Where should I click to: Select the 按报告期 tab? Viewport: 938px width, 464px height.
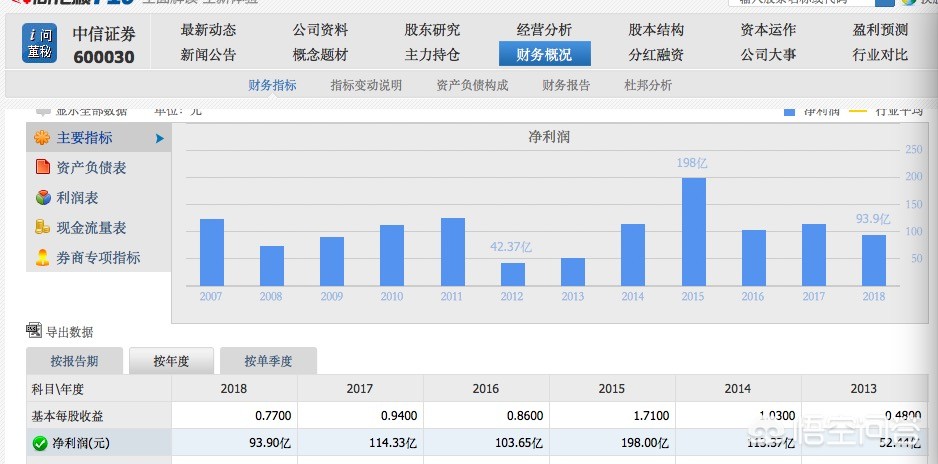[x=74, y=361]
